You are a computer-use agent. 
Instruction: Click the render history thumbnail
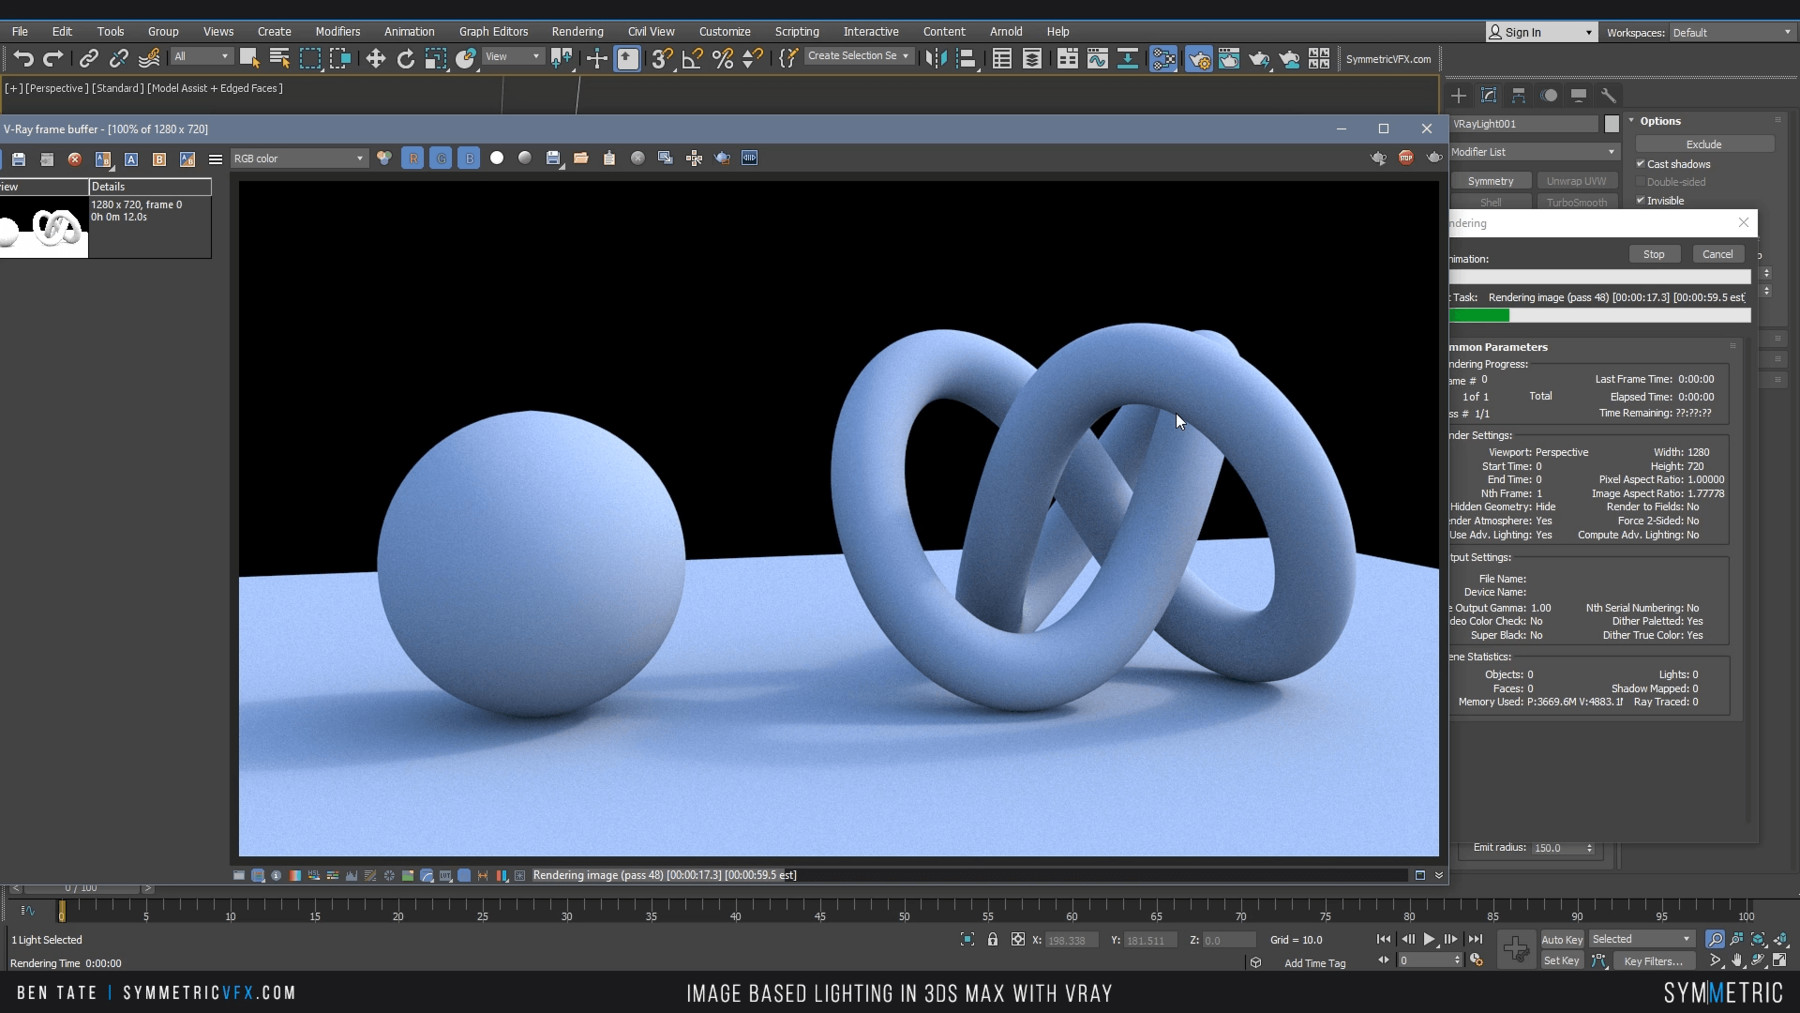coord(44,227)
